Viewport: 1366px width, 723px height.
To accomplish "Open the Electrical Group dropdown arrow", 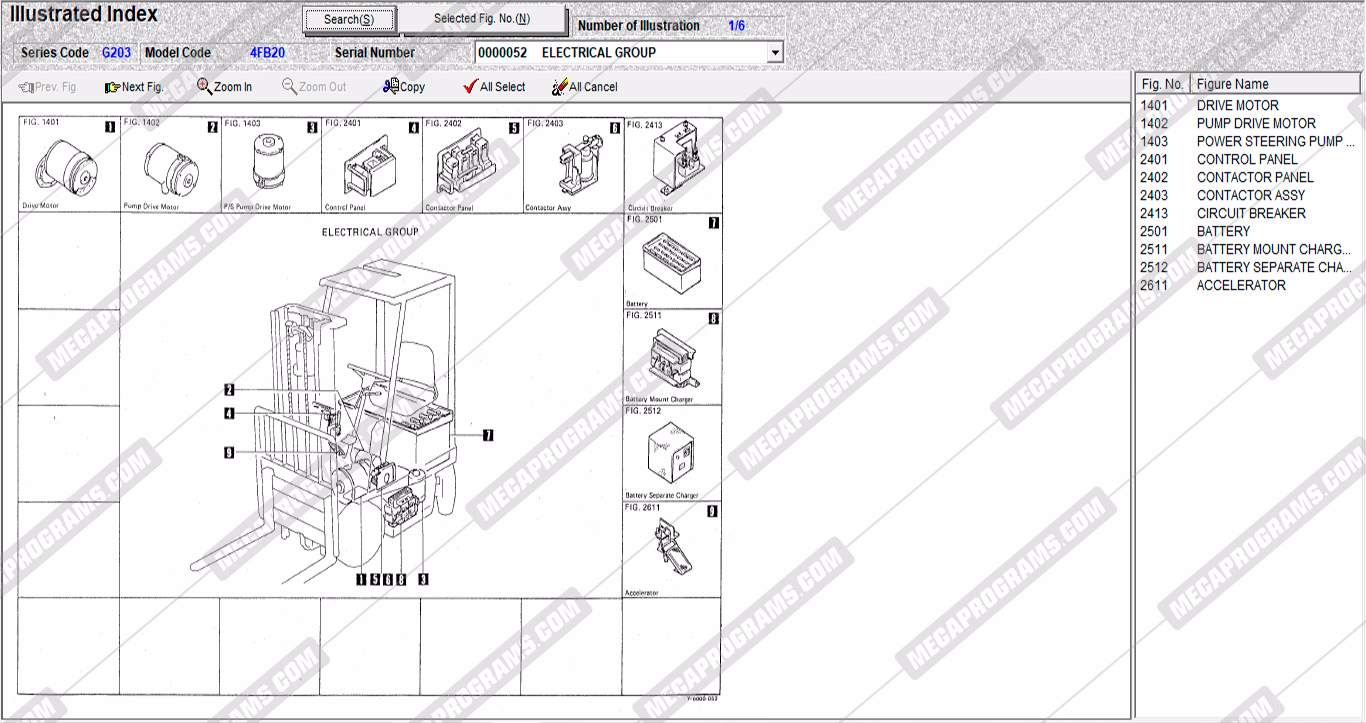I will pos(774,53).
